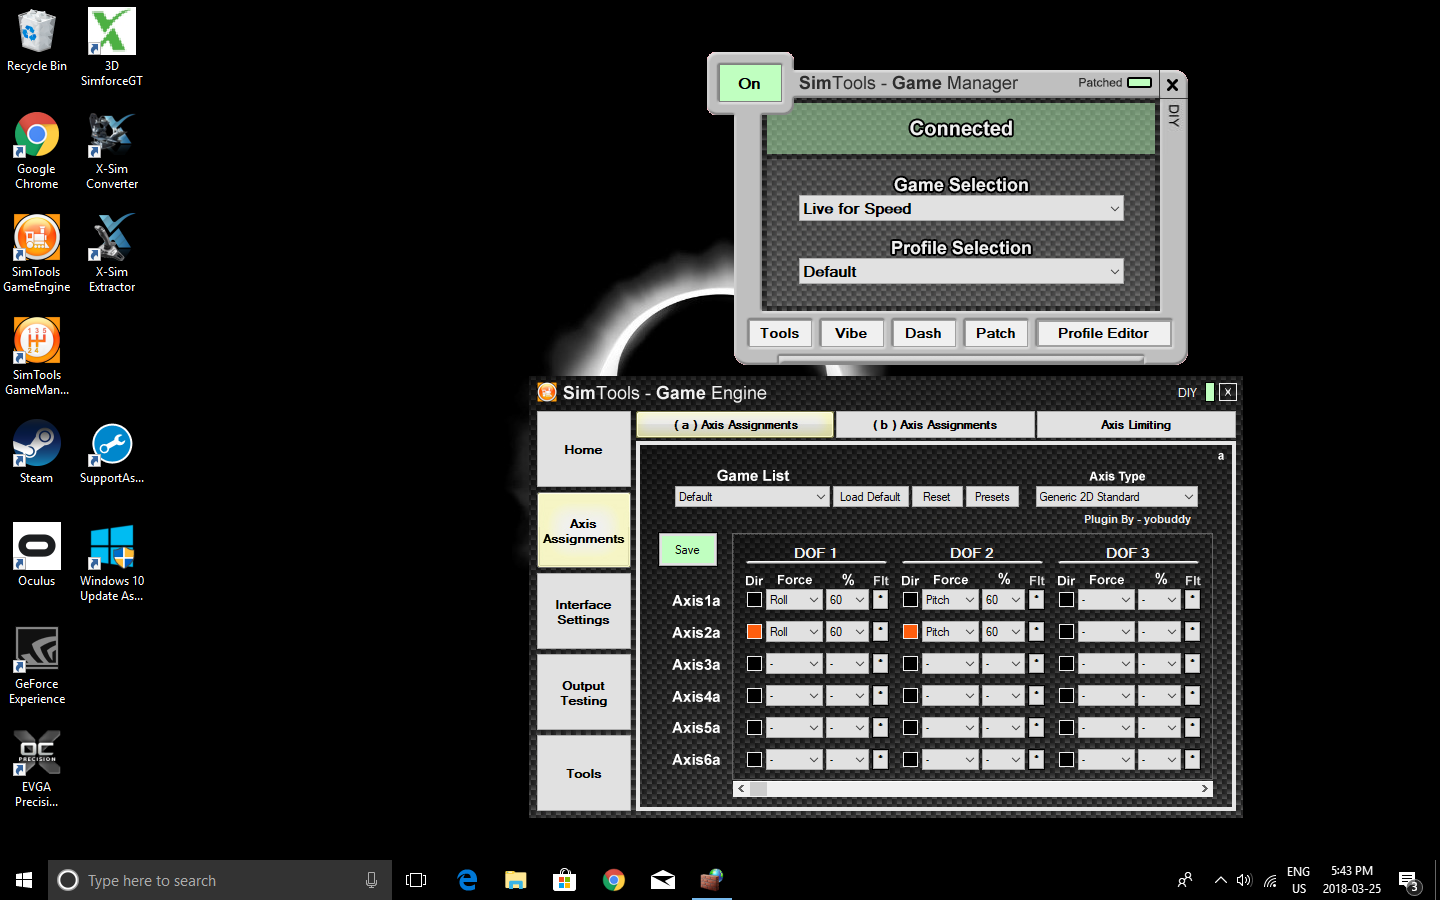This screenshot has width=1440, height=900.
Task: Open X-Sim Extractor desktop shortcut
Action: 112,254
